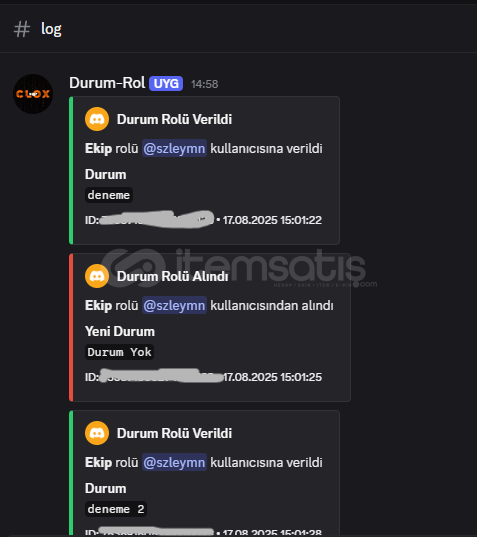Click the Discord icon in first embed
The image size is (477, 537).
click(97, 119)
